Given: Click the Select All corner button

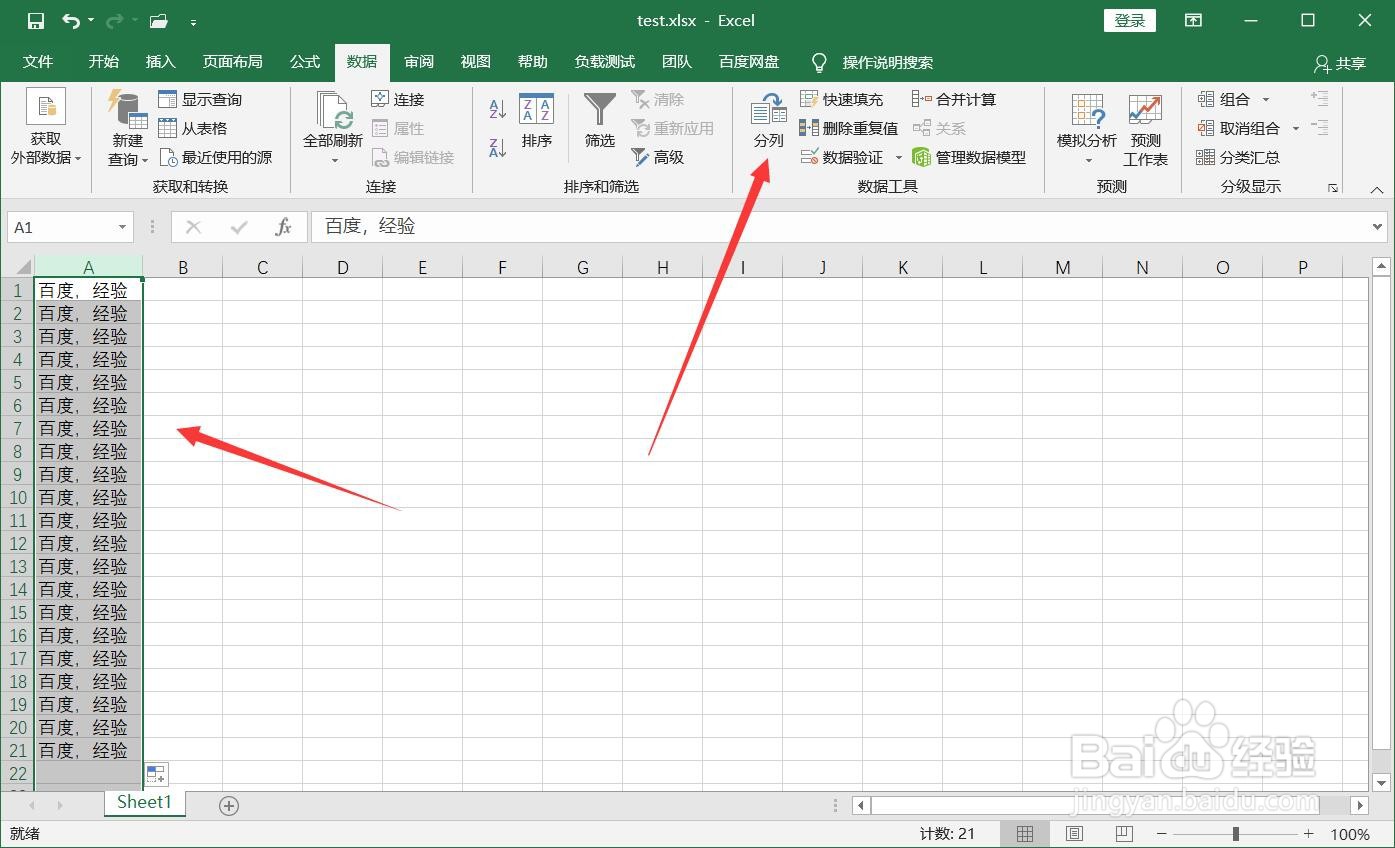Looking at the screenshot, I should [x=18, y=267].
